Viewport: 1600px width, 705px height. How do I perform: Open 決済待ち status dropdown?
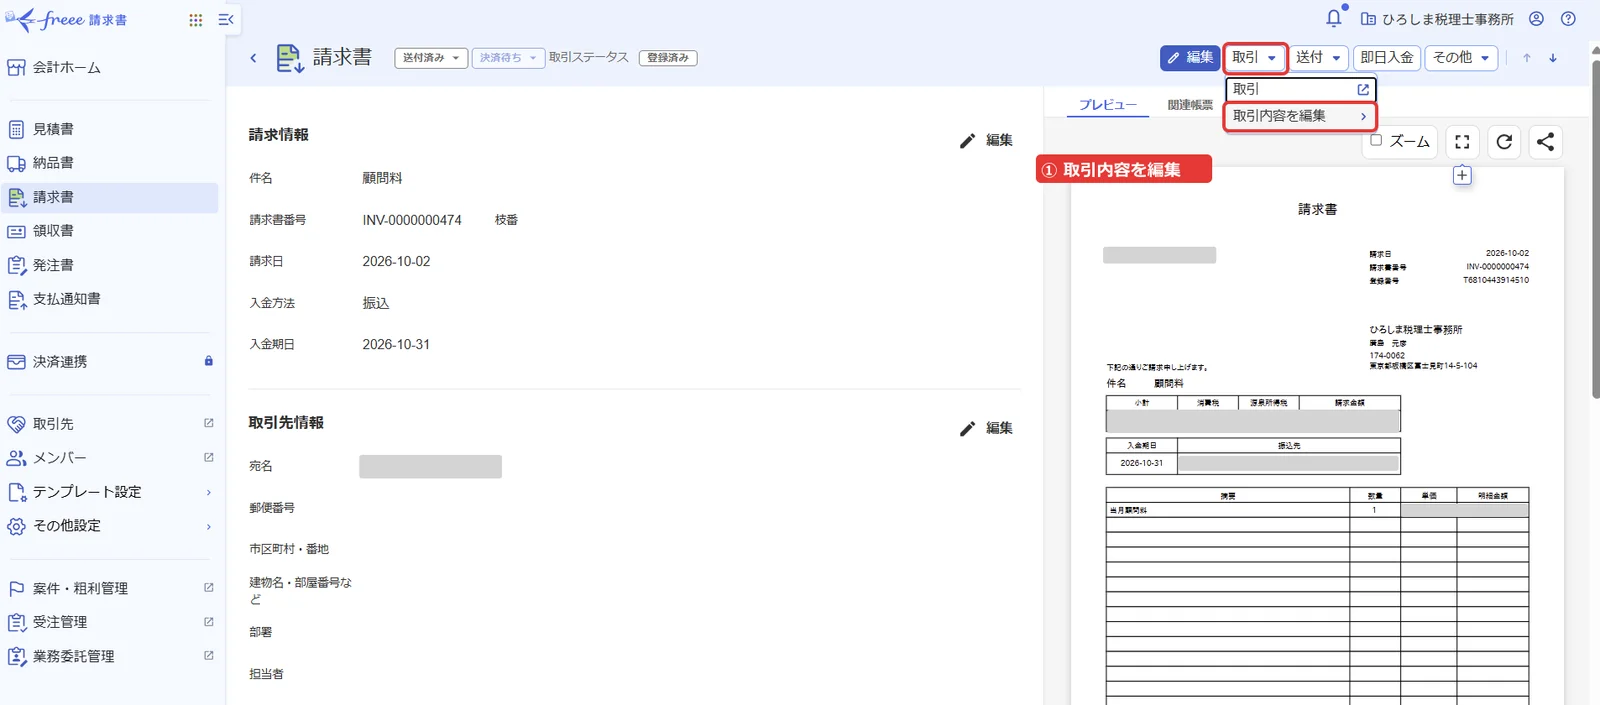click(x=508, y=58)
